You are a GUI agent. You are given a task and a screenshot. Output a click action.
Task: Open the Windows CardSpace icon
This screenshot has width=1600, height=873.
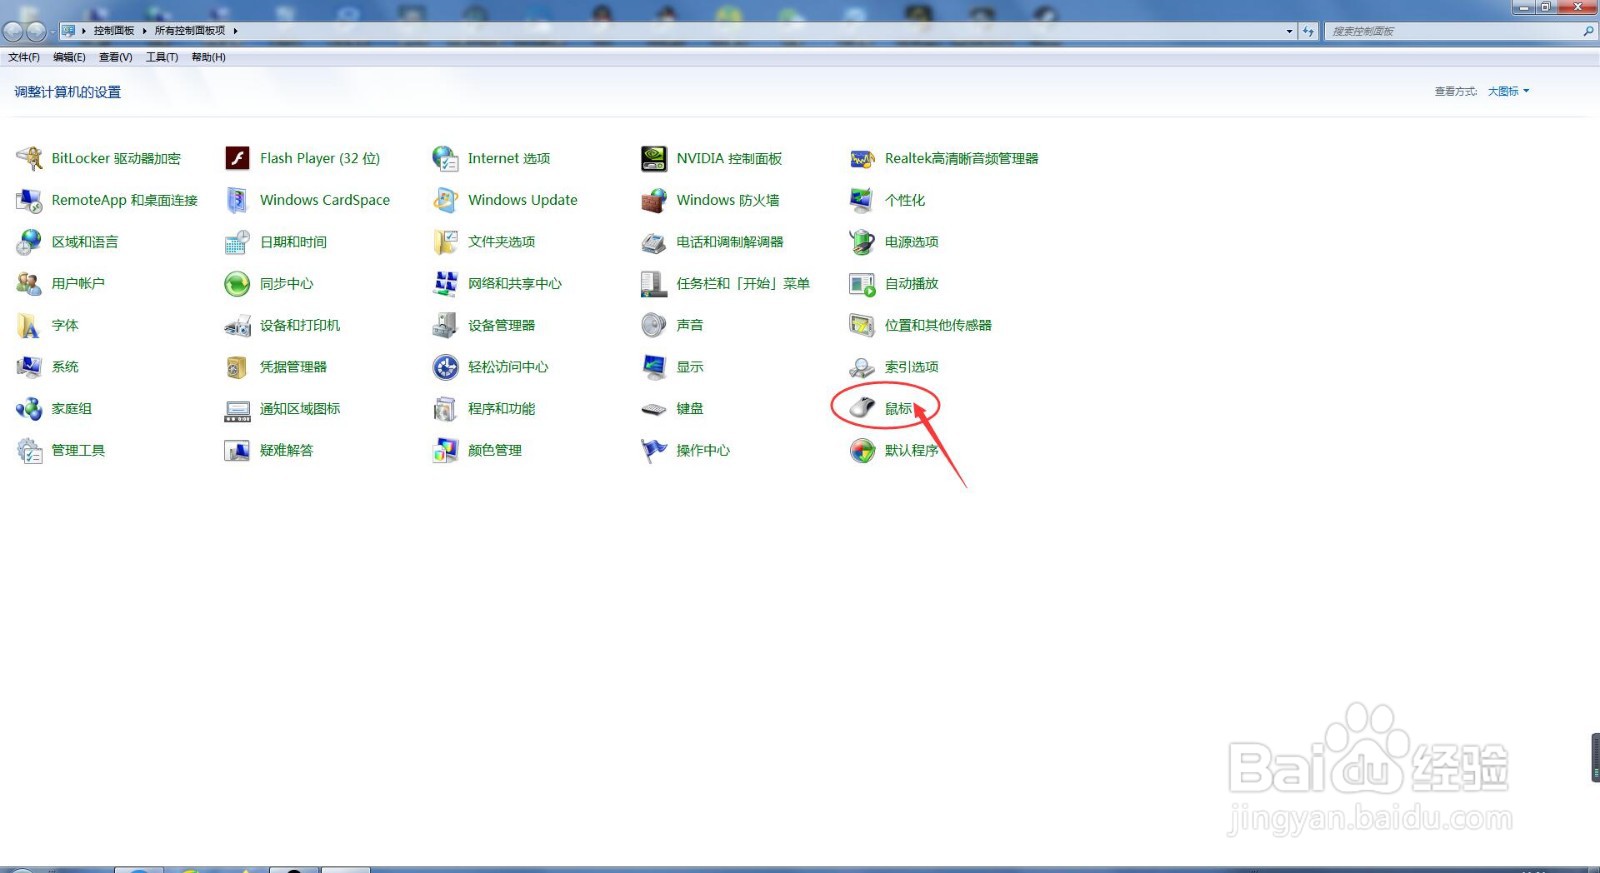(237, 200)
